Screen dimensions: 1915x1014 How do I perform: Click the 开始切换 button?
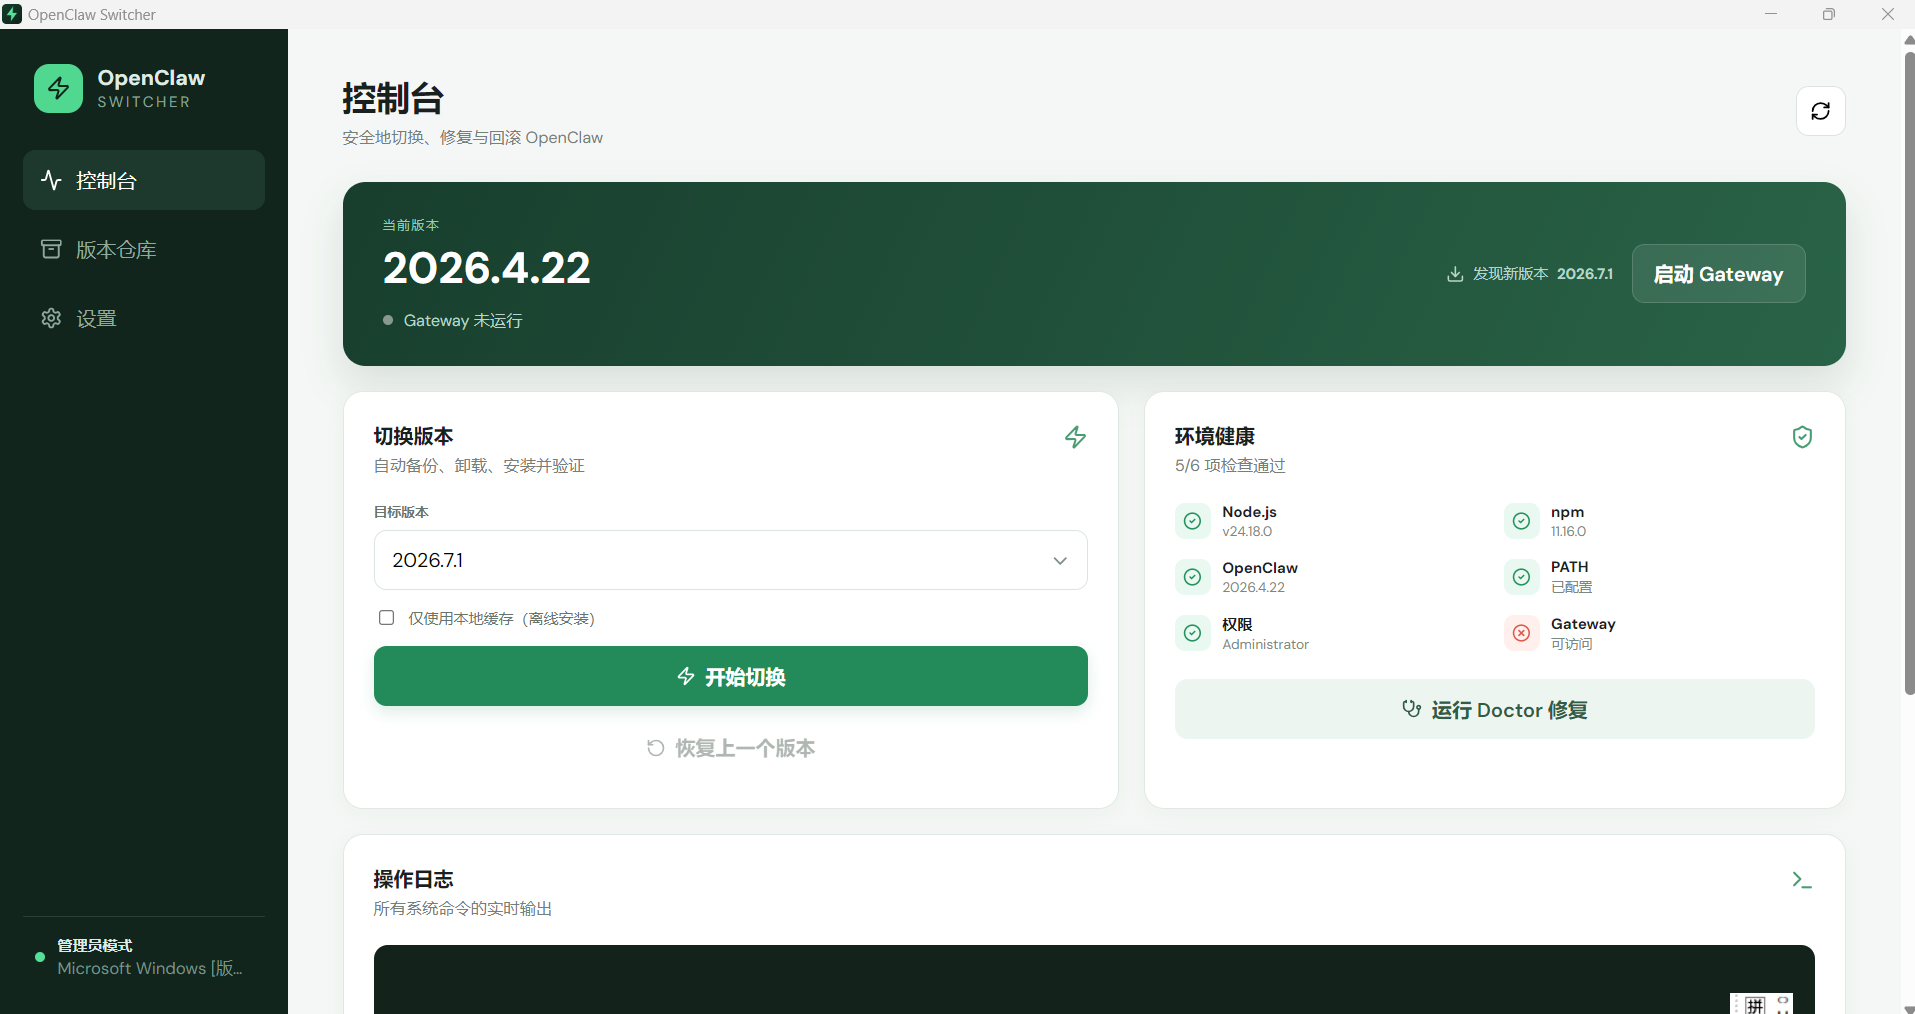pyautogui.click(x=731, y=676)
